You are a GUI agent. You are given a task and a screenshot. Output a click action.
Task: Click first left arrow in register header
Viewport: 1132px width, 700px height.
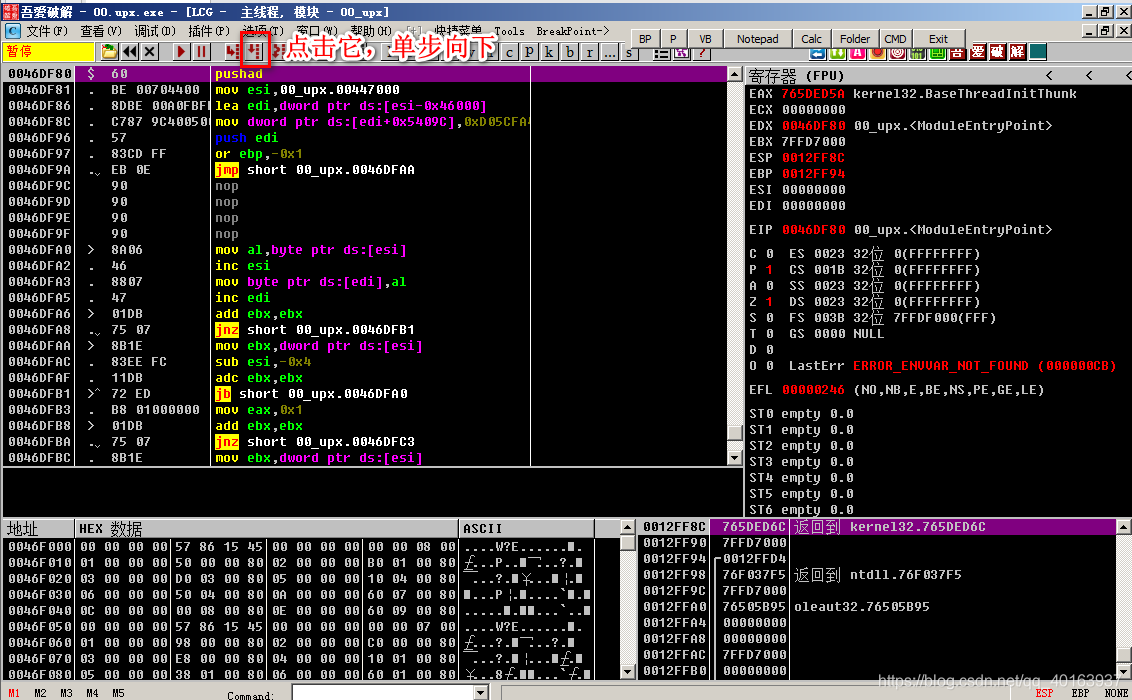1049,75
